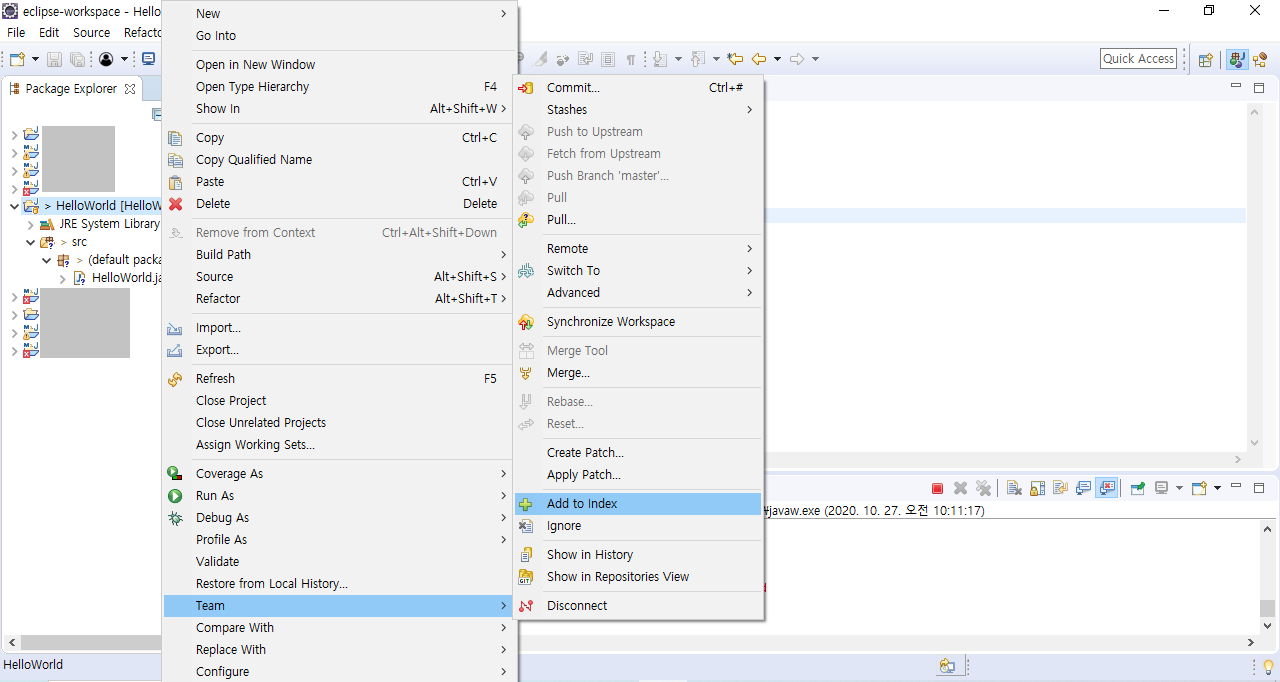Toggle Show Console on standard error change
Image resolution: width=1280 pixels, height=682 pixels.
(1107, 488)
